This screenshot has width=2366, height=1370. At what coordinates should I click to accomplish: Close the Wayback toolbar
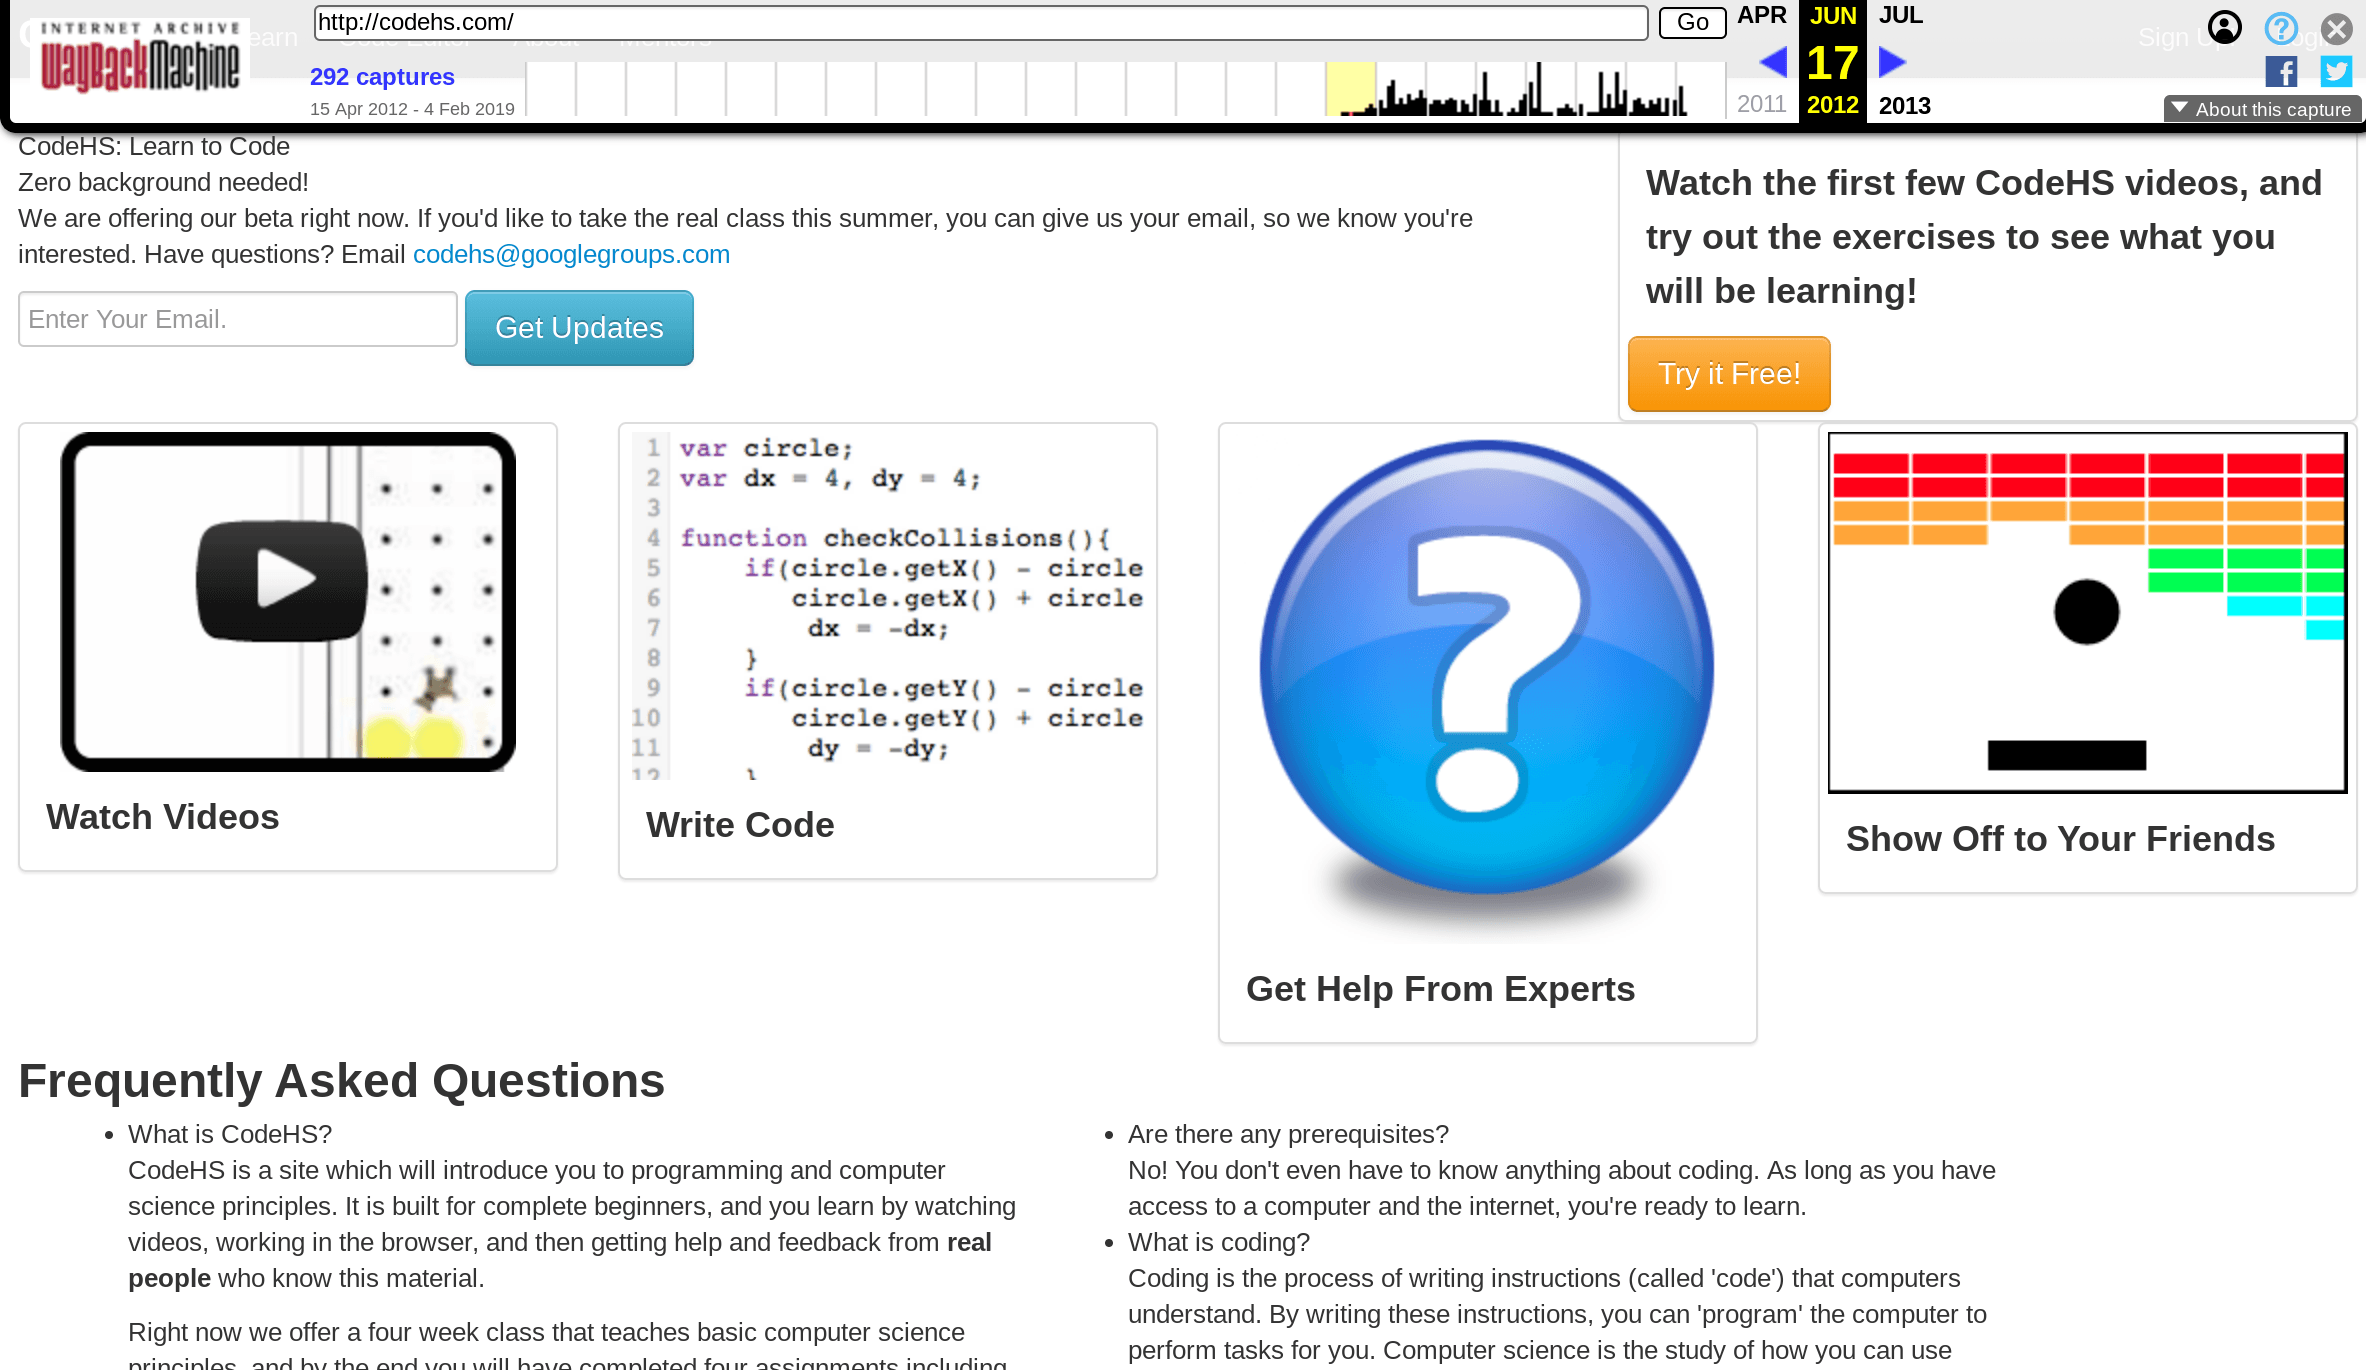tap(2337, 28)
